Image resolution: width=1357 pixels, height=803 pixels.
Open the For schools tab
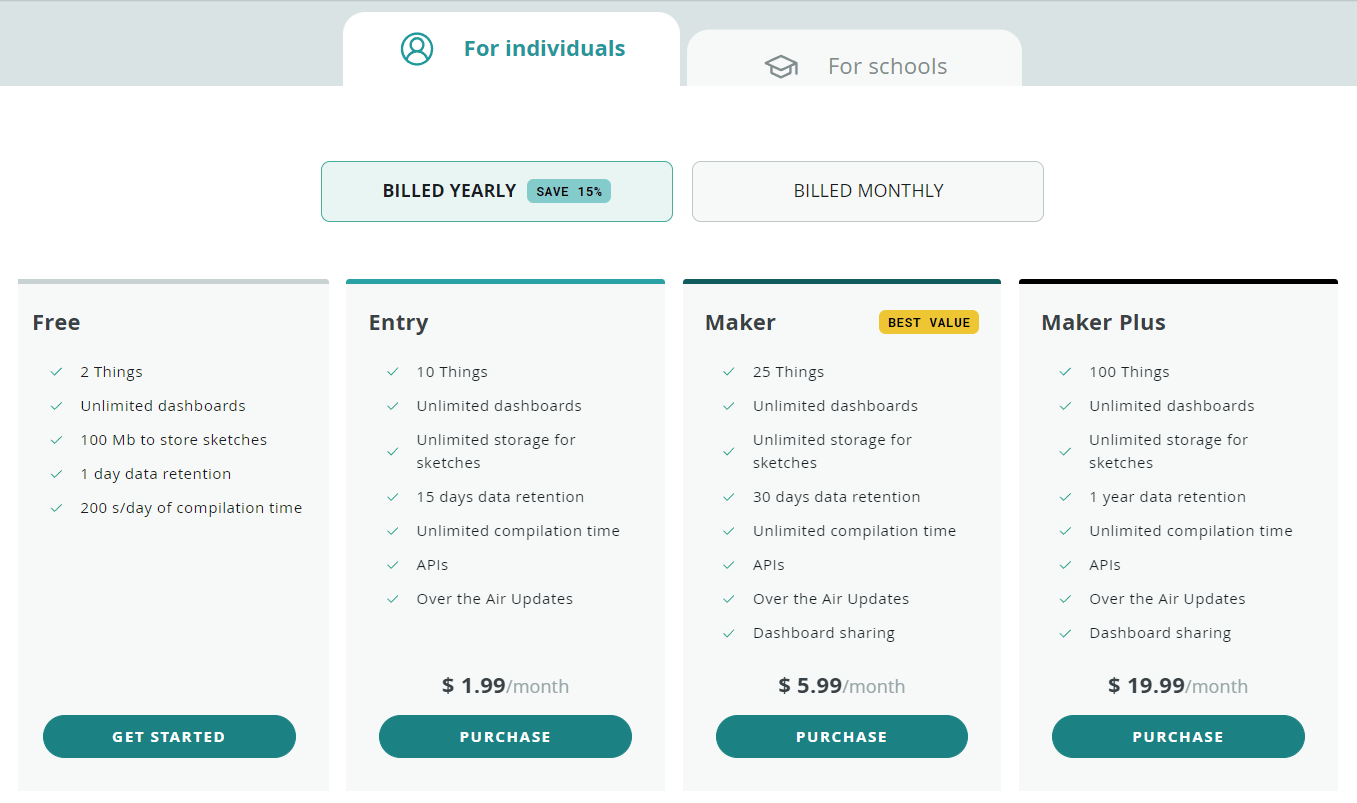(x=855, y=58)
